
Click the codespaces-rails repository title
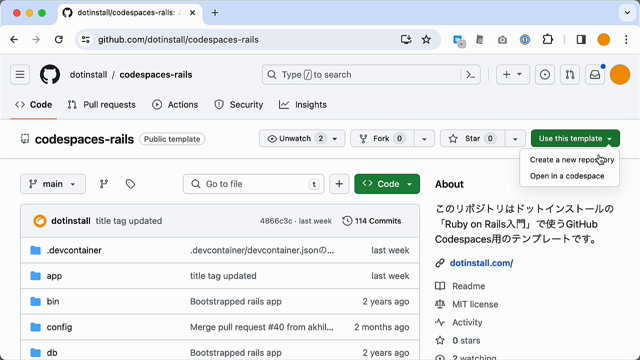click(84, 139)
